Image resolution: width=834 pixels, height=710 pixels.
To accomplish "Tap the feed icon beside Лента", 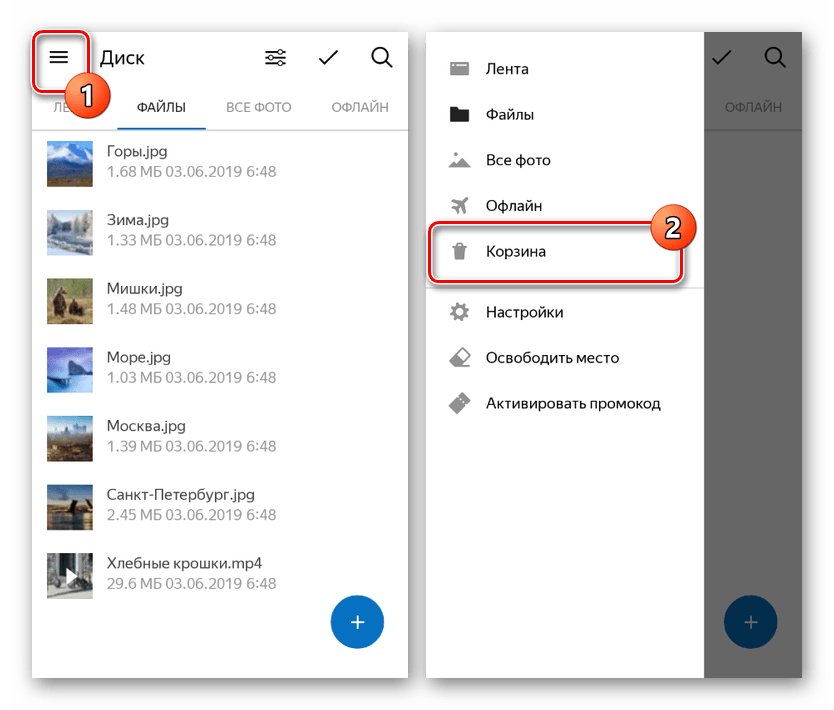I will 459,69.
